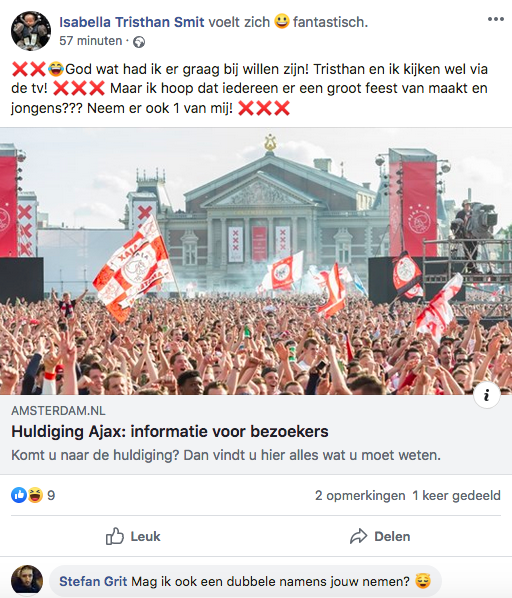Open Stefan Grit's profile from comment

(x=93, y=582)
